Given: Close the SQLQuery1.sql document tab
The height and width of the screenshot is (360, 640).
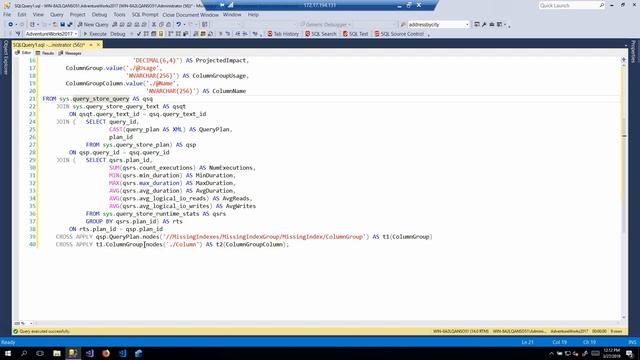Looking at the screenshot, I should (98, 44).
